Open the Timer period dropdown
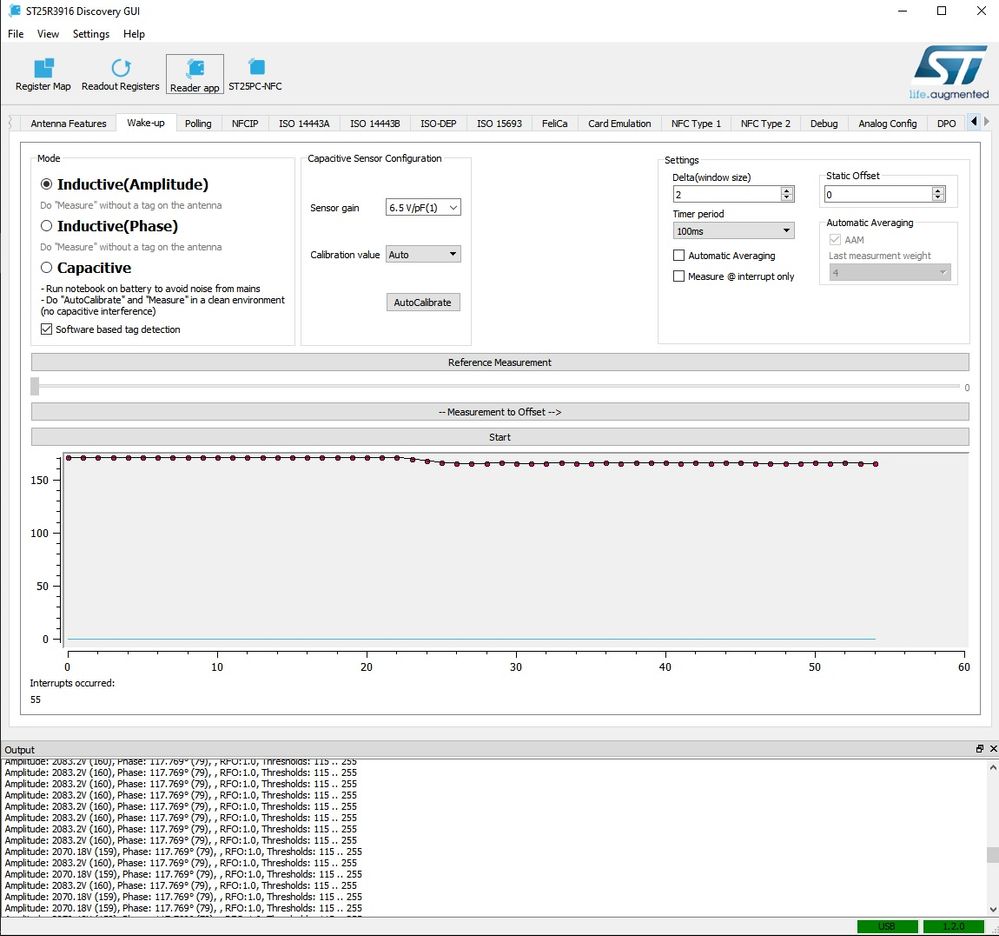This screenshot has width=999, height=936. tap(733, 231)
